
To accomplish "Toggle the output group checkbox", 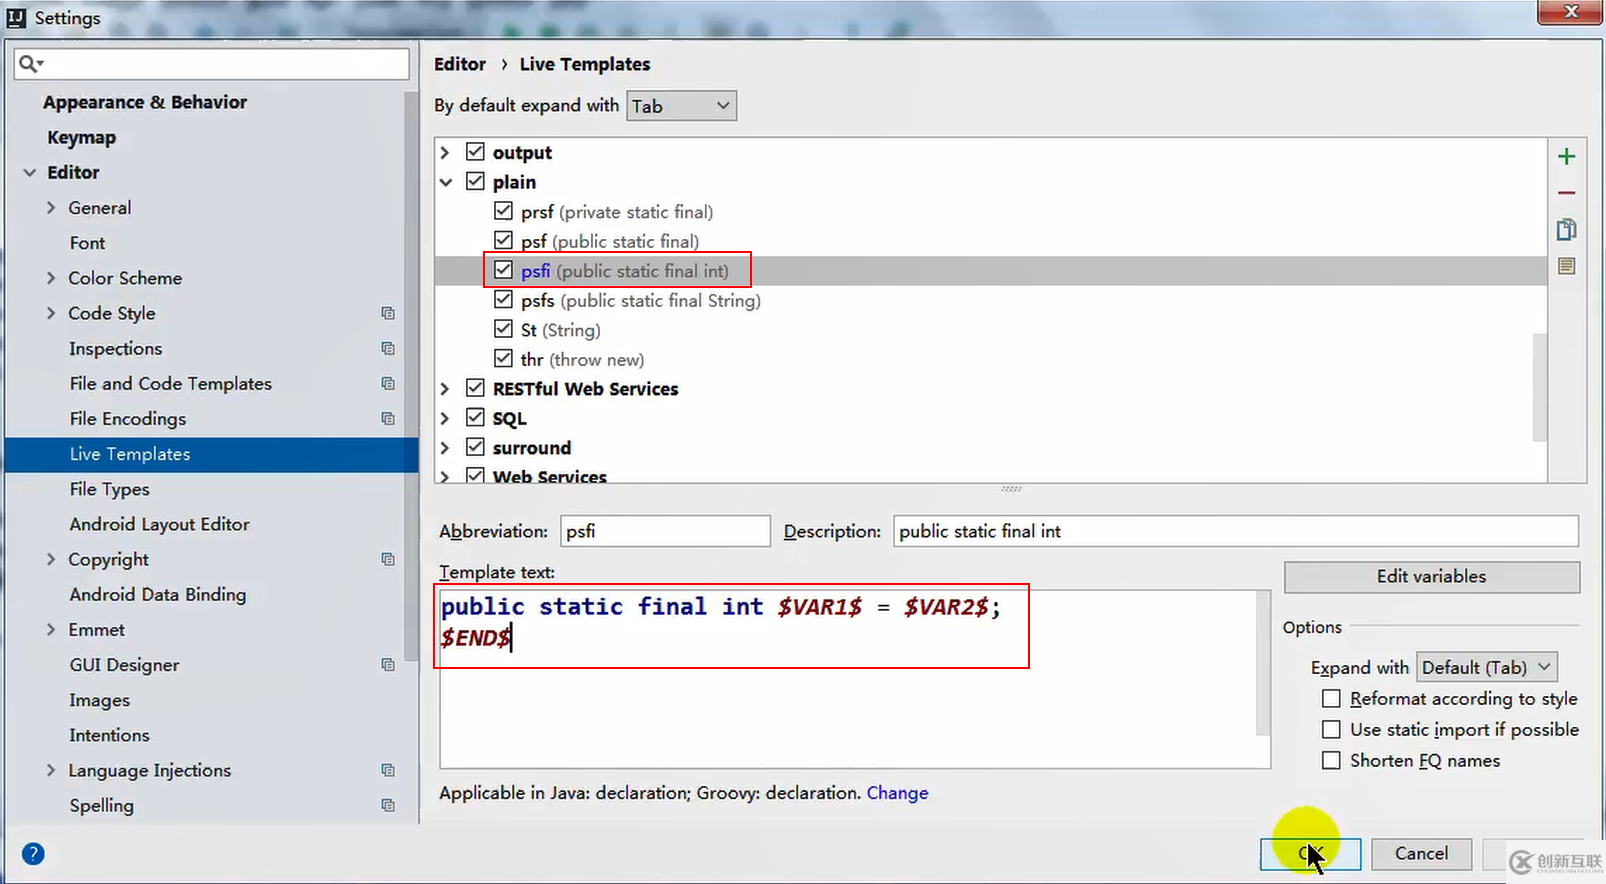I will pyautogui.click(x=475, y=152).
